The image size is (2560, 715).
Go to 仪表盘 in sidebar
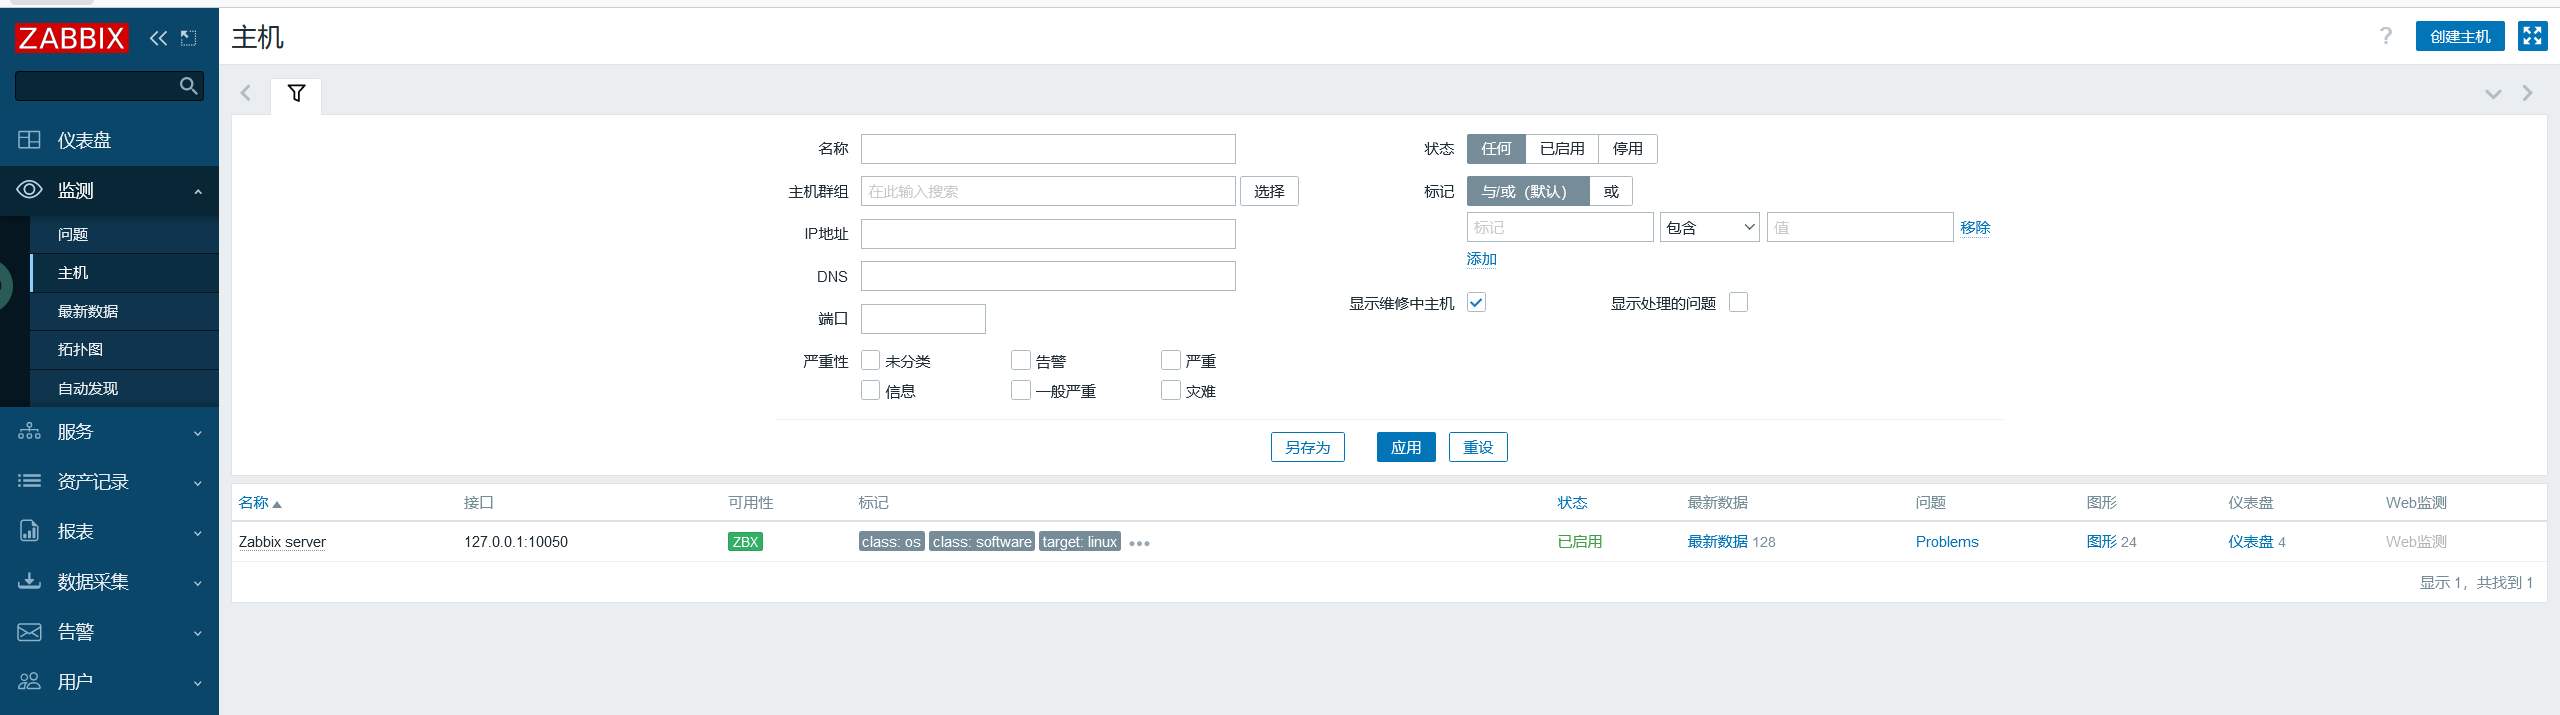click(84, 141)
